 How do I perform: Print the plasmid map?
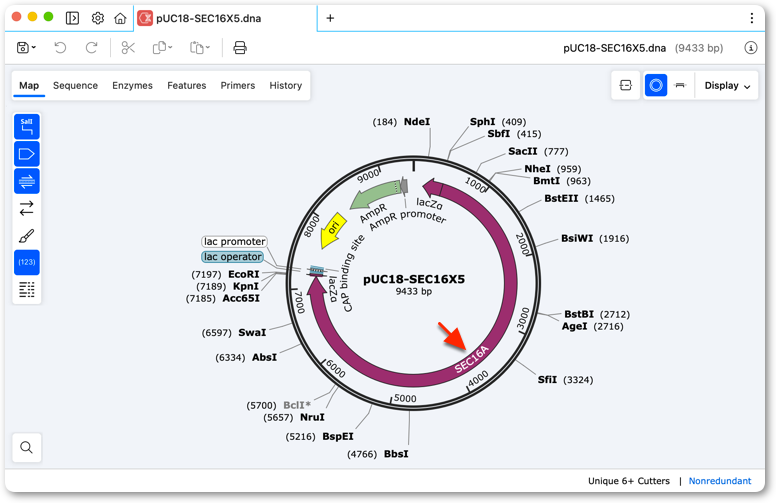point(240,48)
